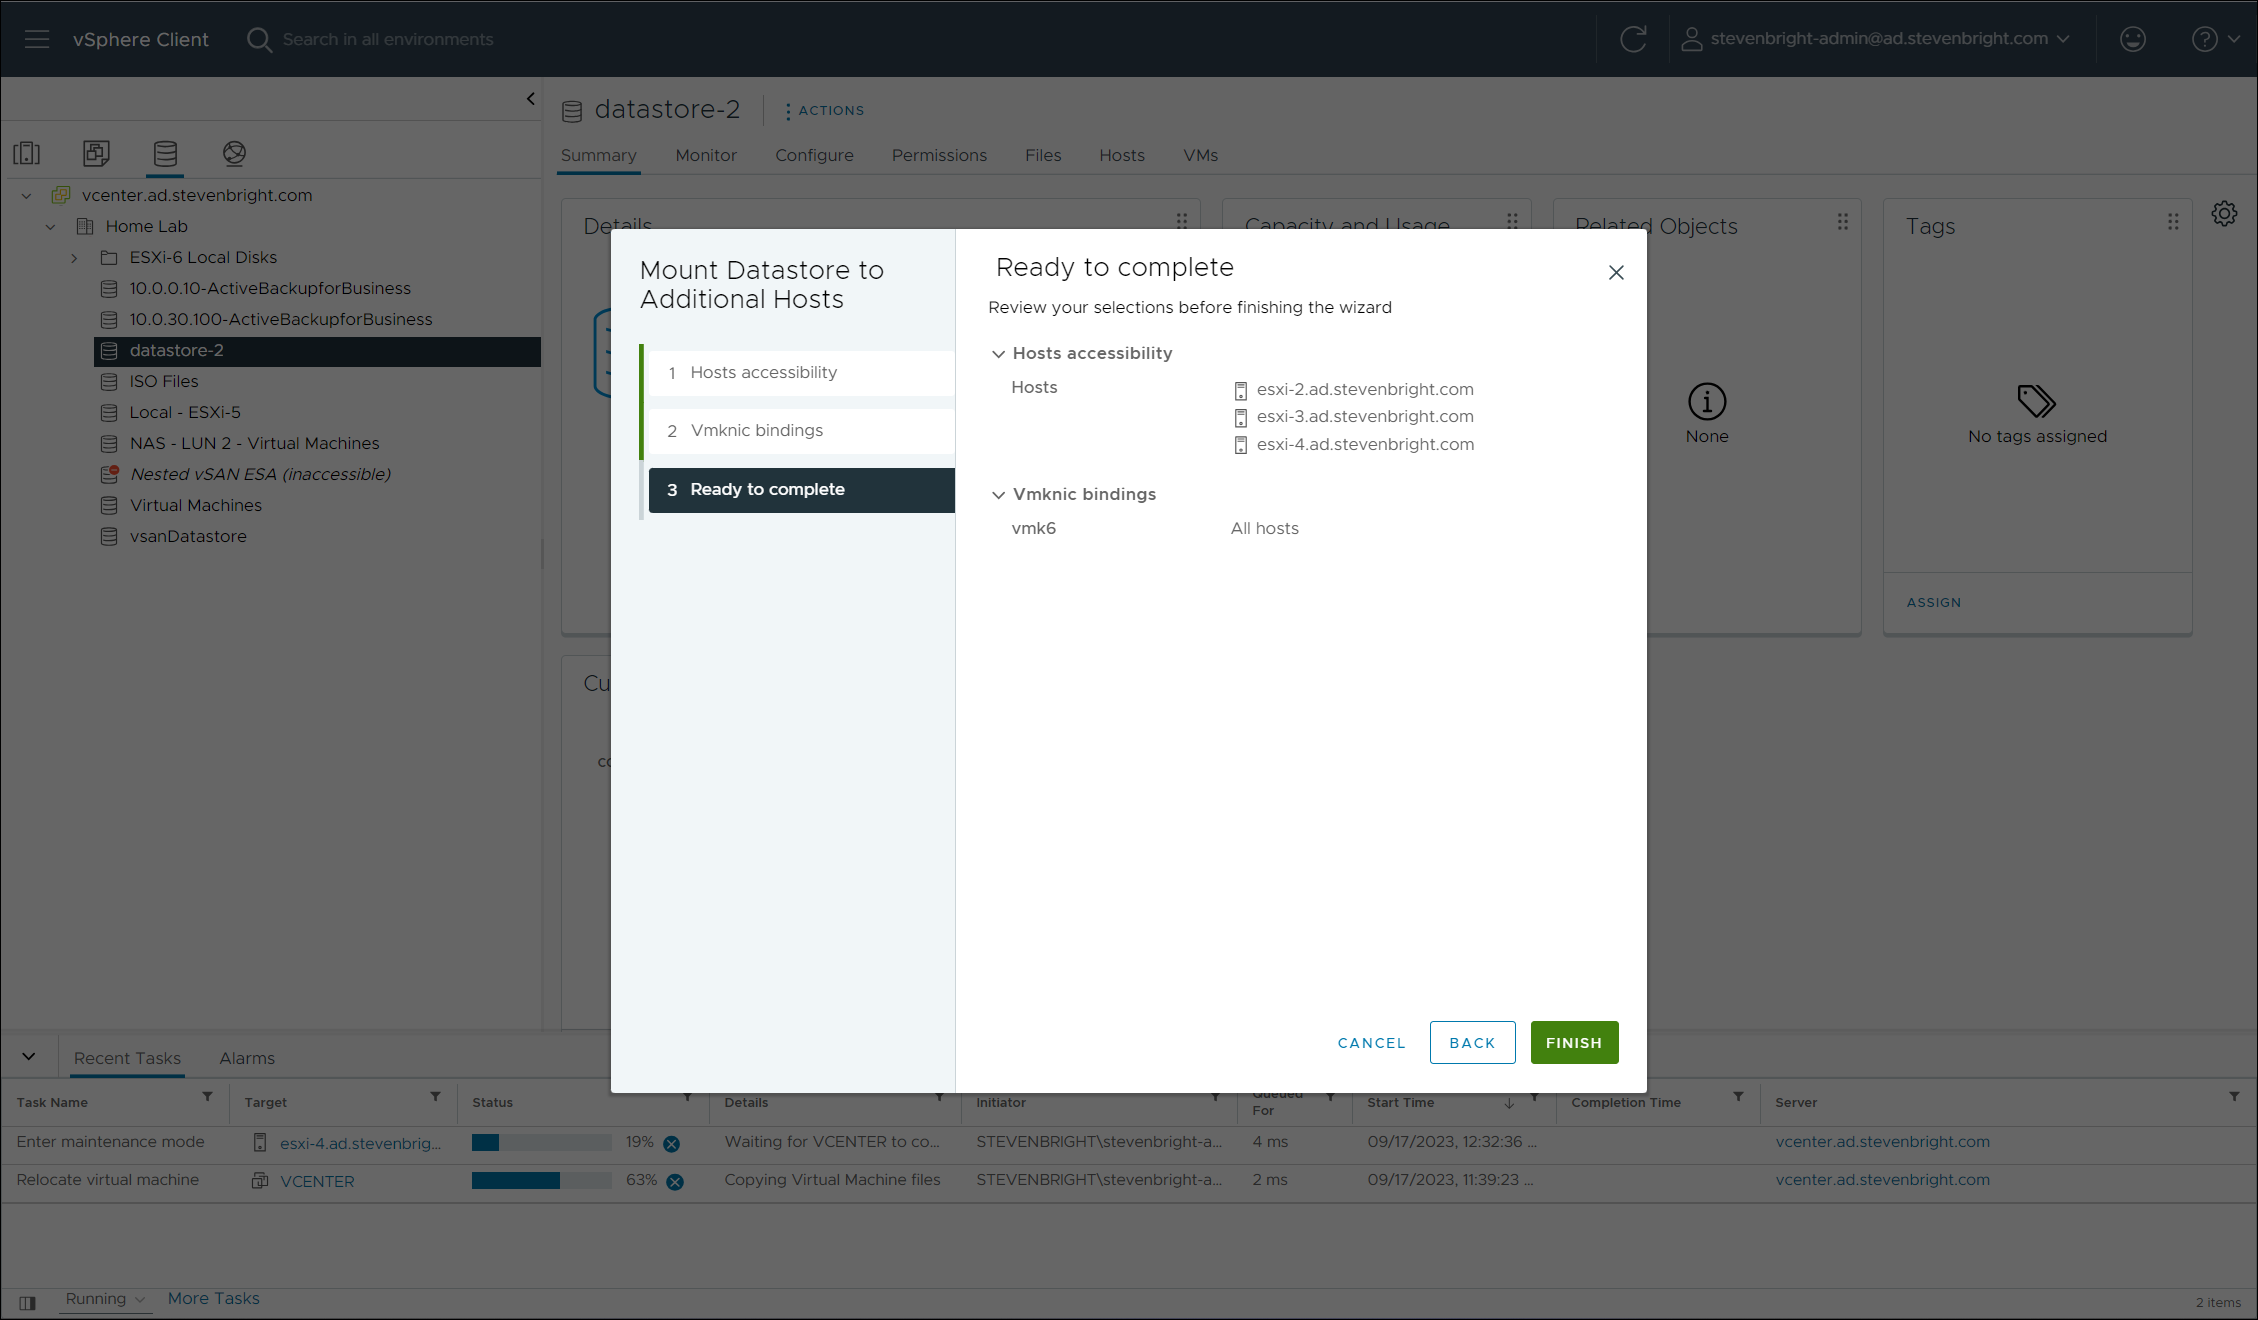Collapse the Vmknic bindings section
This screenshot has height=1320, width=2258.
(x=998, y=495)
